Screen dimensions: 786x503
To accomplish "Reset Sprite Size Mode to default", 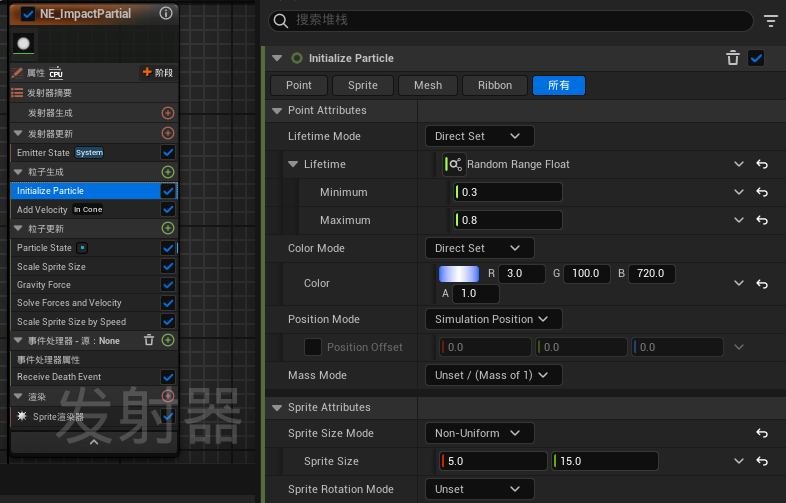I will [x=762, y=433].
